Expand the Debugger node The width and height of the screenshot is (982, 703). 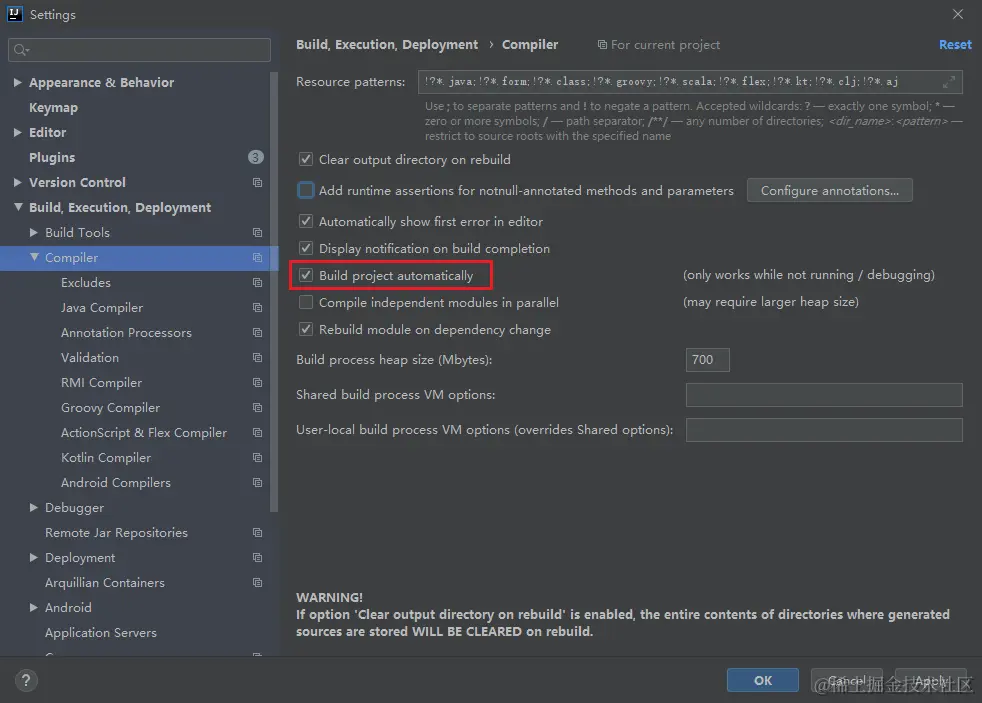34,508
